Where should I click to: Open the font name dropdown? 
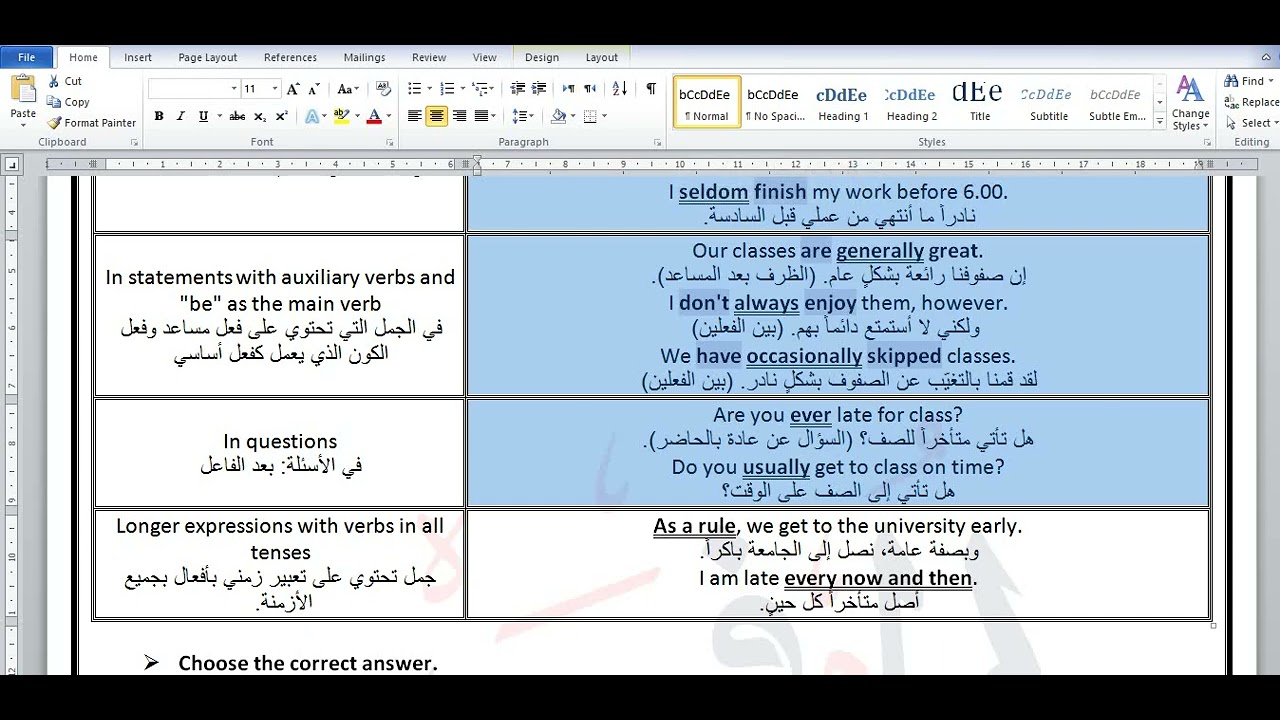click(x=234, y=89)
